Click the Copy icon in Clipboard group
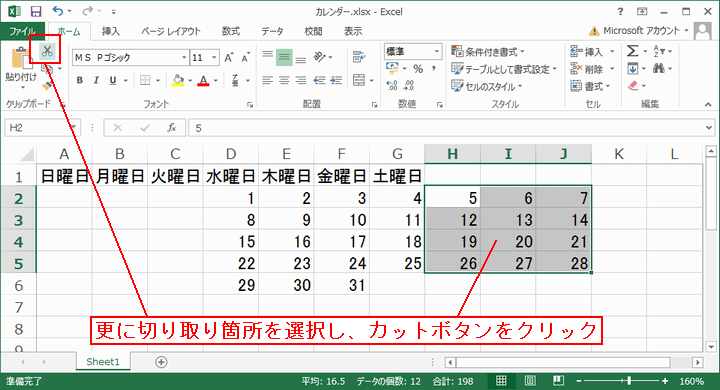The image size is (720, 390). click(x=47, y=69)
